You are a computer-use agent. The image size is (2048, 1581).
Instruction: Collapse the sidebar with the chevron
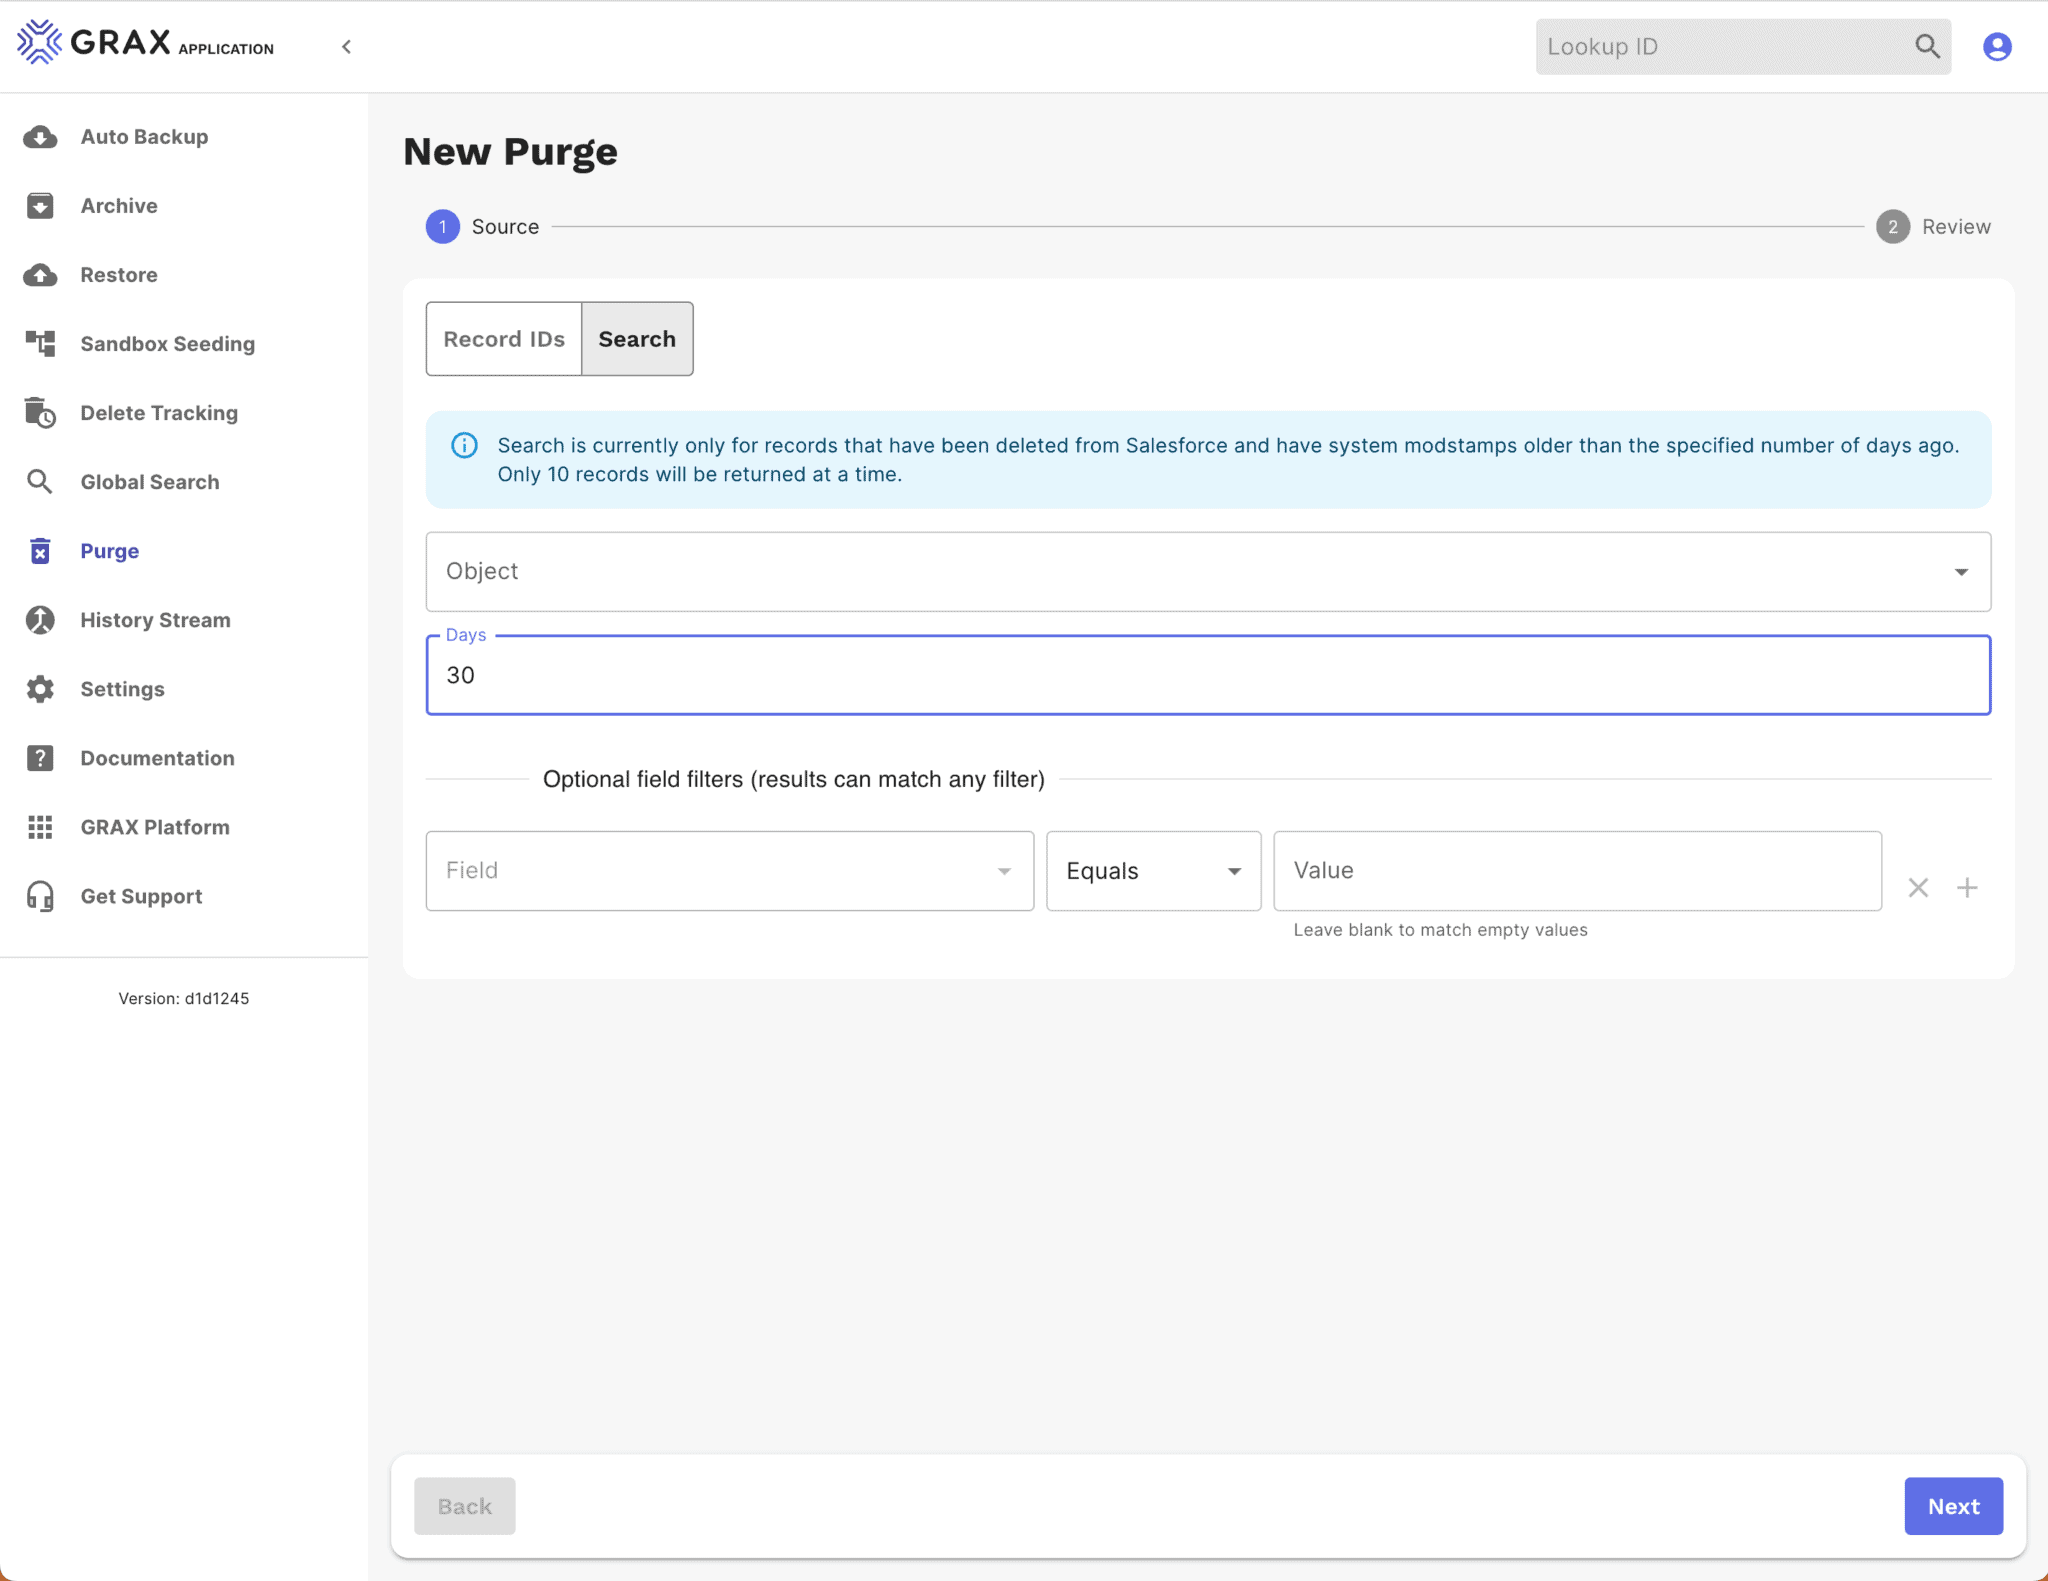point(348,46)
